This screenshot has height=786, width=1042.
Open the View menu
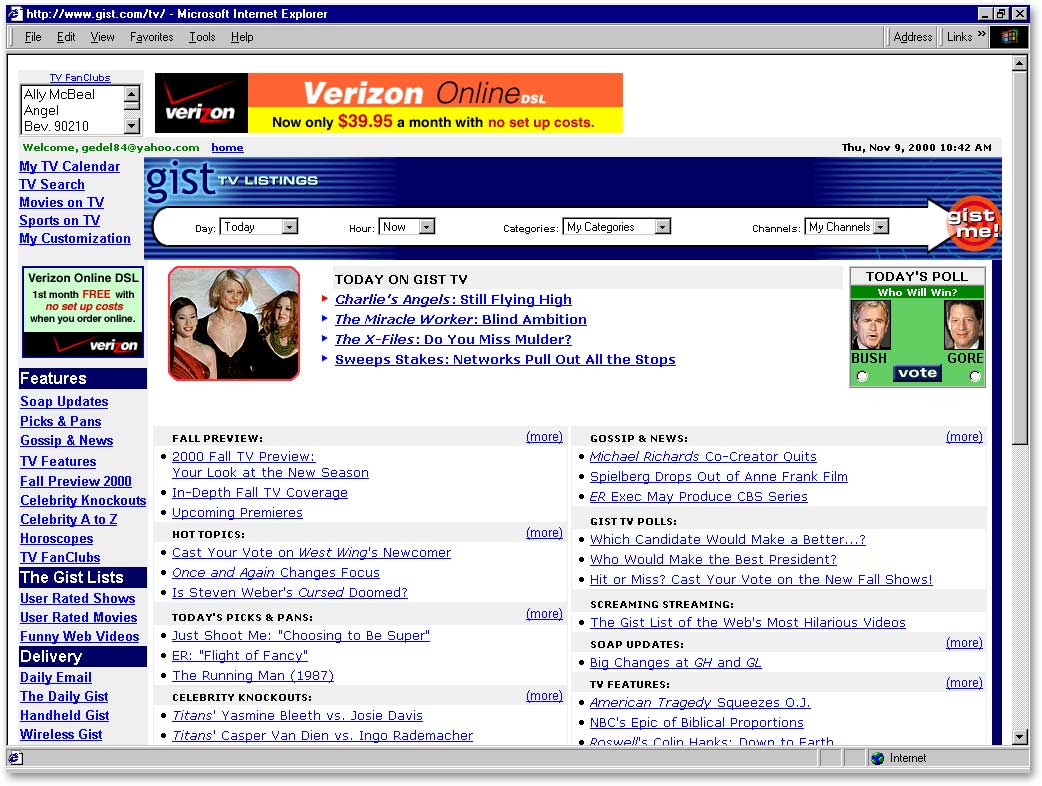[x=102, y=37]
